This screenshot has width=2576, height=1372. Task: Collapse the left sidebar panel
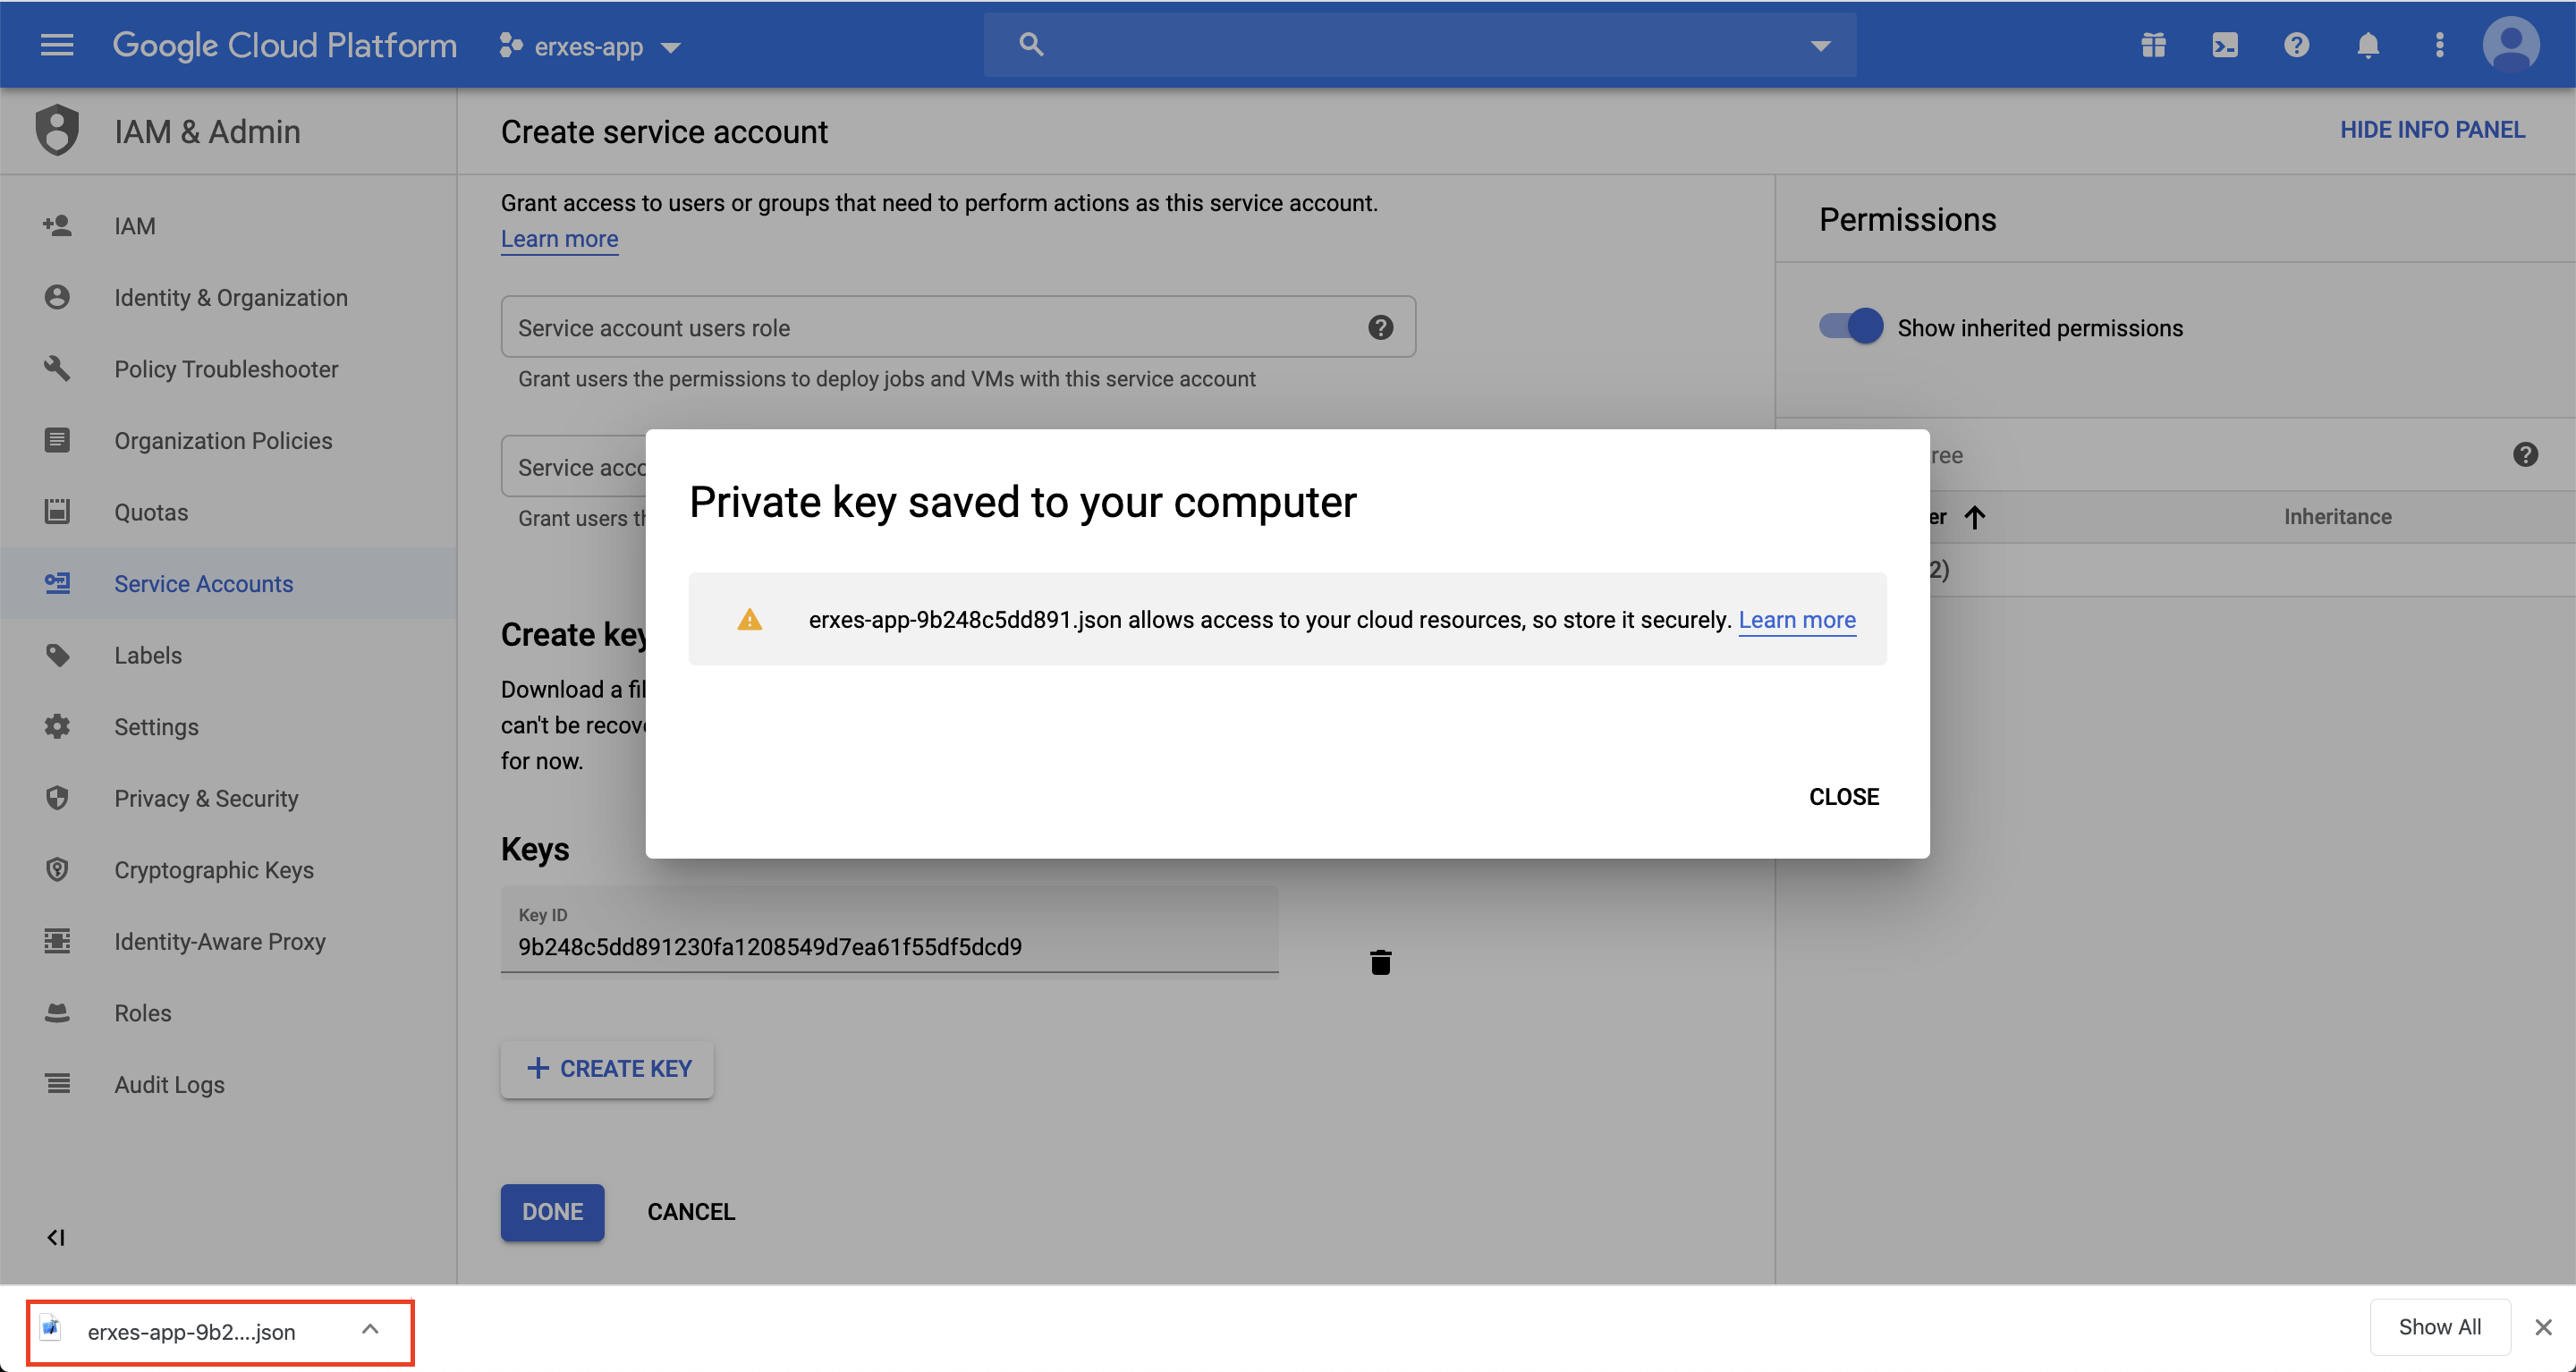point(56,1237)
